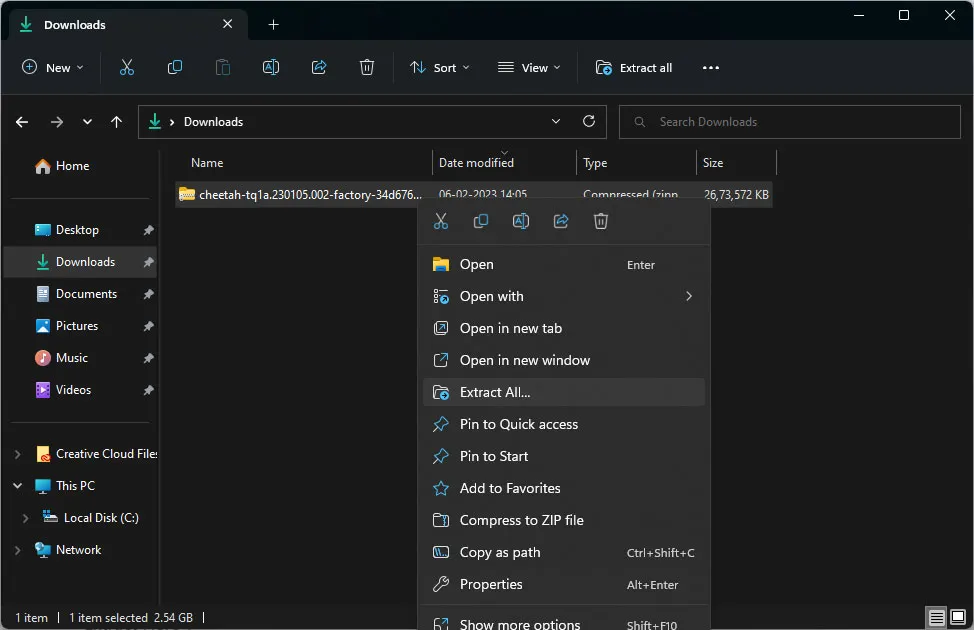974x630 pixels.
Task: Pin to Quick access from the context menu
Action: [518, 424]
